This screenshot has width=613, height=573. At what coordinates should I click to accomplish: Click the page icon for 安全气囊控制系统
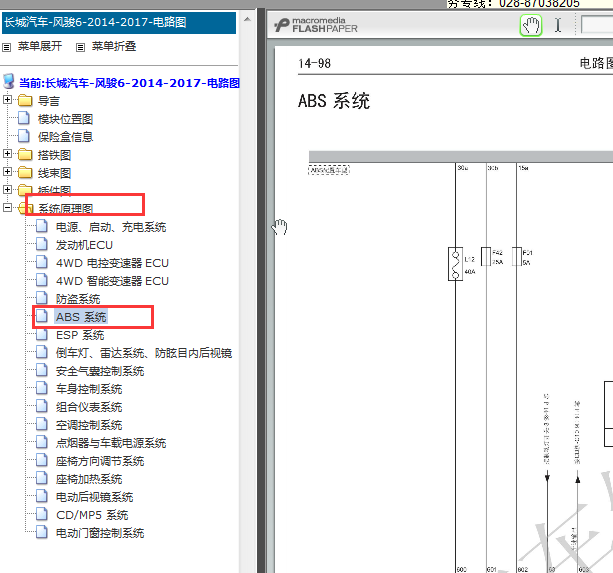(x=42, y=370)
